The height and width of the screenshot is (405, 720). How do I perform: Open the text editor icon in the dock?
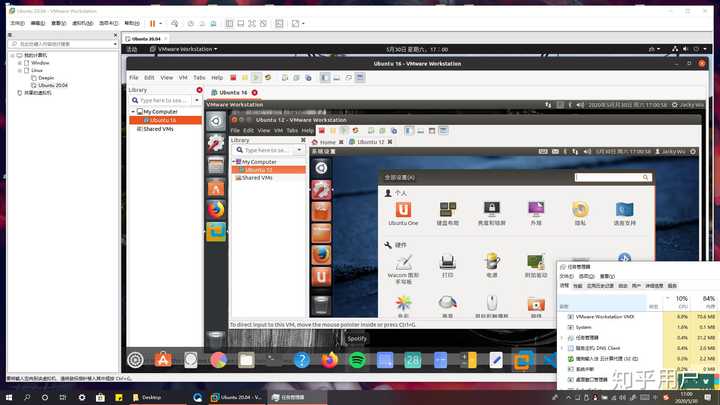tap(495, 360)
